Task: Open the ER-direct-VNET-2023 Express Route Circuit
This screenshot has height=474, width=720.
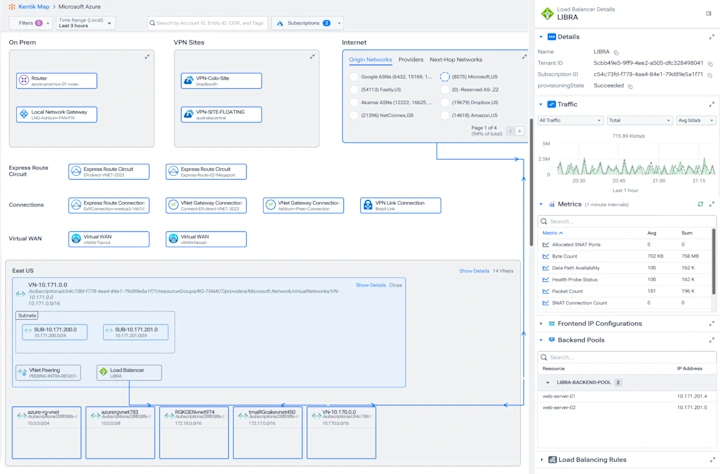Action: click(x=109, y=172)
